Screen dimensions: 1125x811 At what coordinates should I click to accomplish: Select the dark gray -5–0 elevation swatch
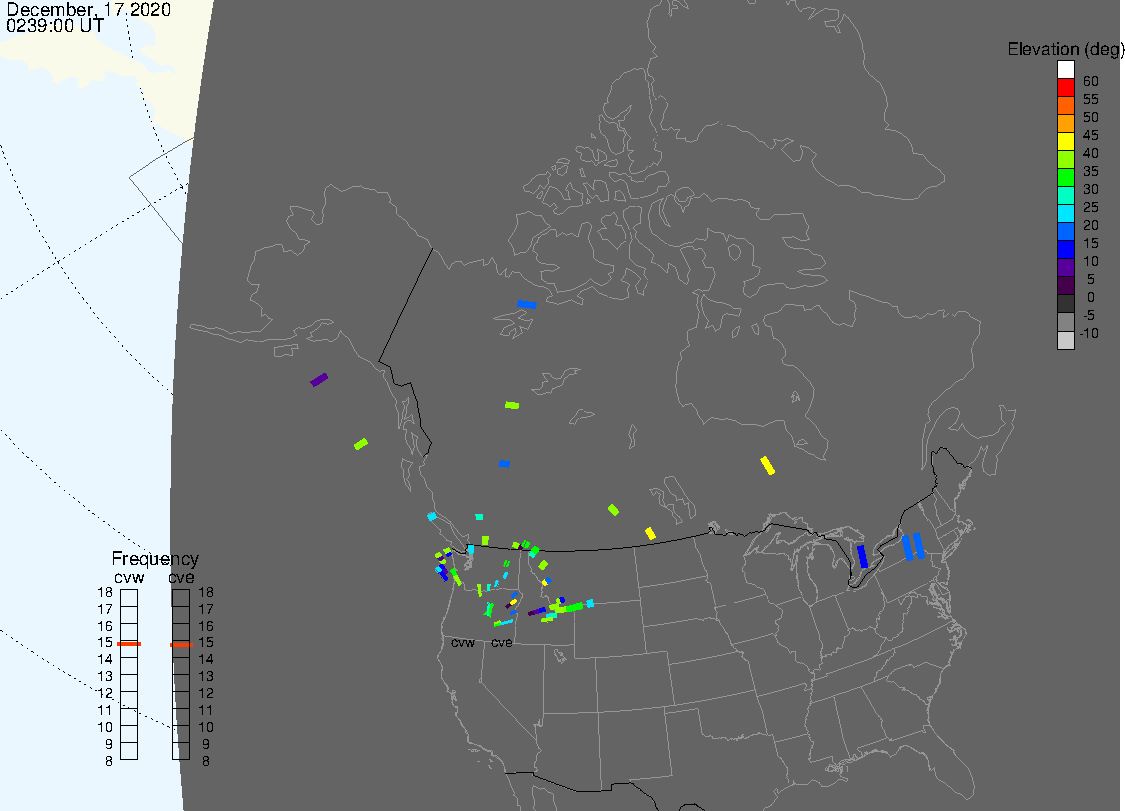pos(1065,303)
